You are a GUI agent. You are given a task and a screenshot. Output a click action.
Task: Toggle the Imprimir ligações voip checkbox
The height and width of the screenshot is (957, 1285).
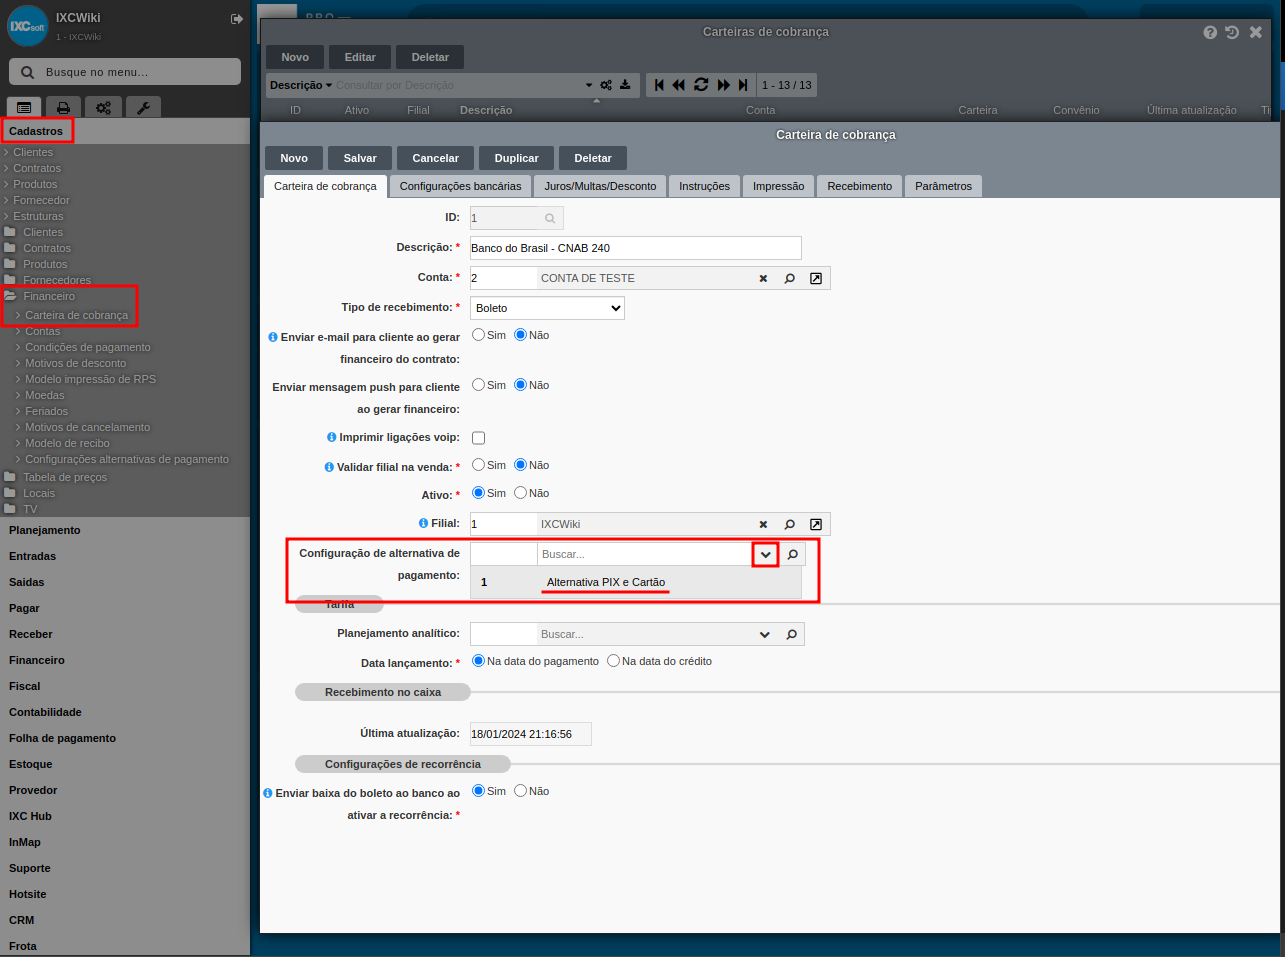tap(478, 438)
